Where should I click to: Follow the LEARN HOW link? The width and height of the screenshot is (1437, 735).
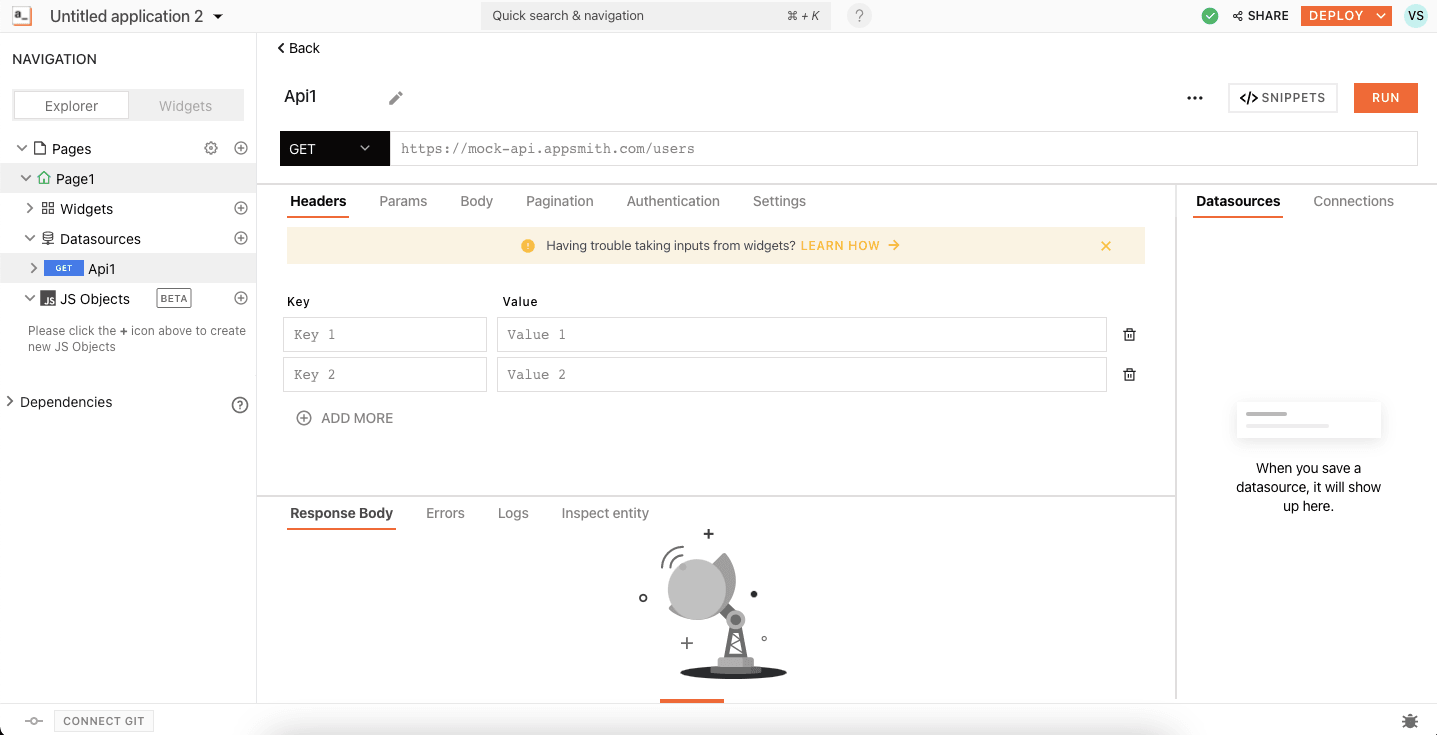pos(849,245)
